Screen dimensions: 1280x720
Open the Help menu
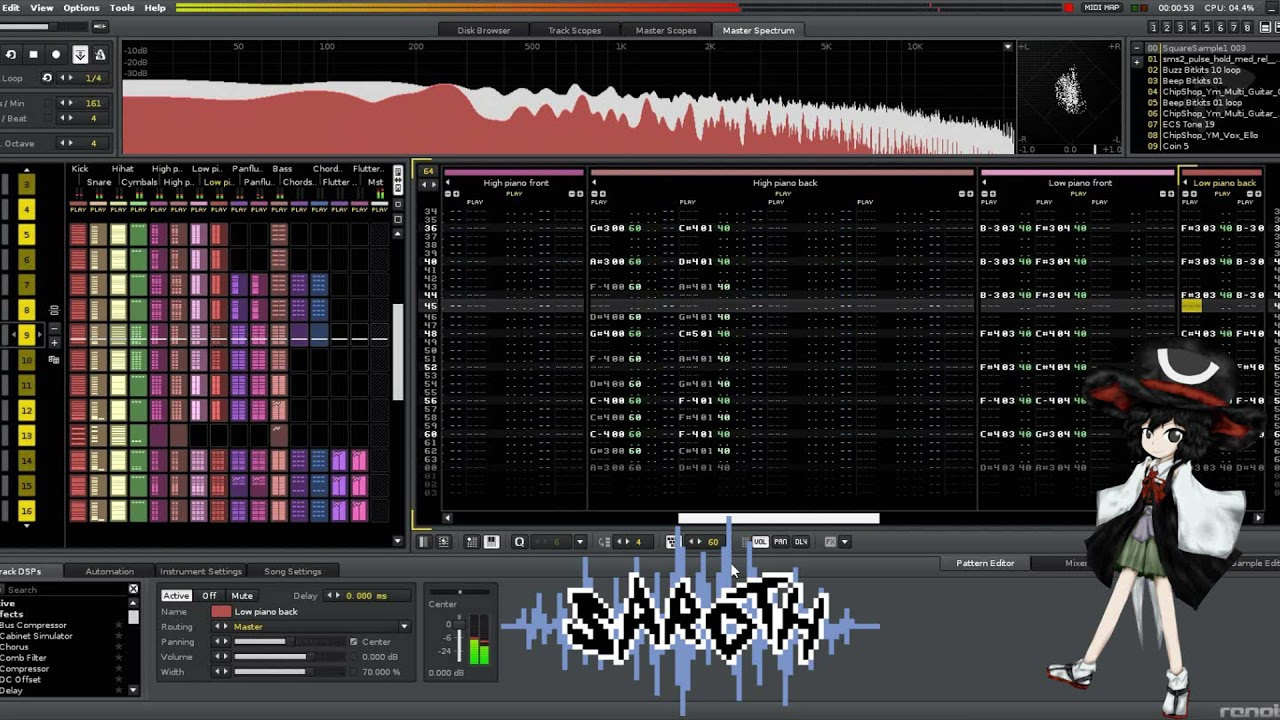(155, 8)
